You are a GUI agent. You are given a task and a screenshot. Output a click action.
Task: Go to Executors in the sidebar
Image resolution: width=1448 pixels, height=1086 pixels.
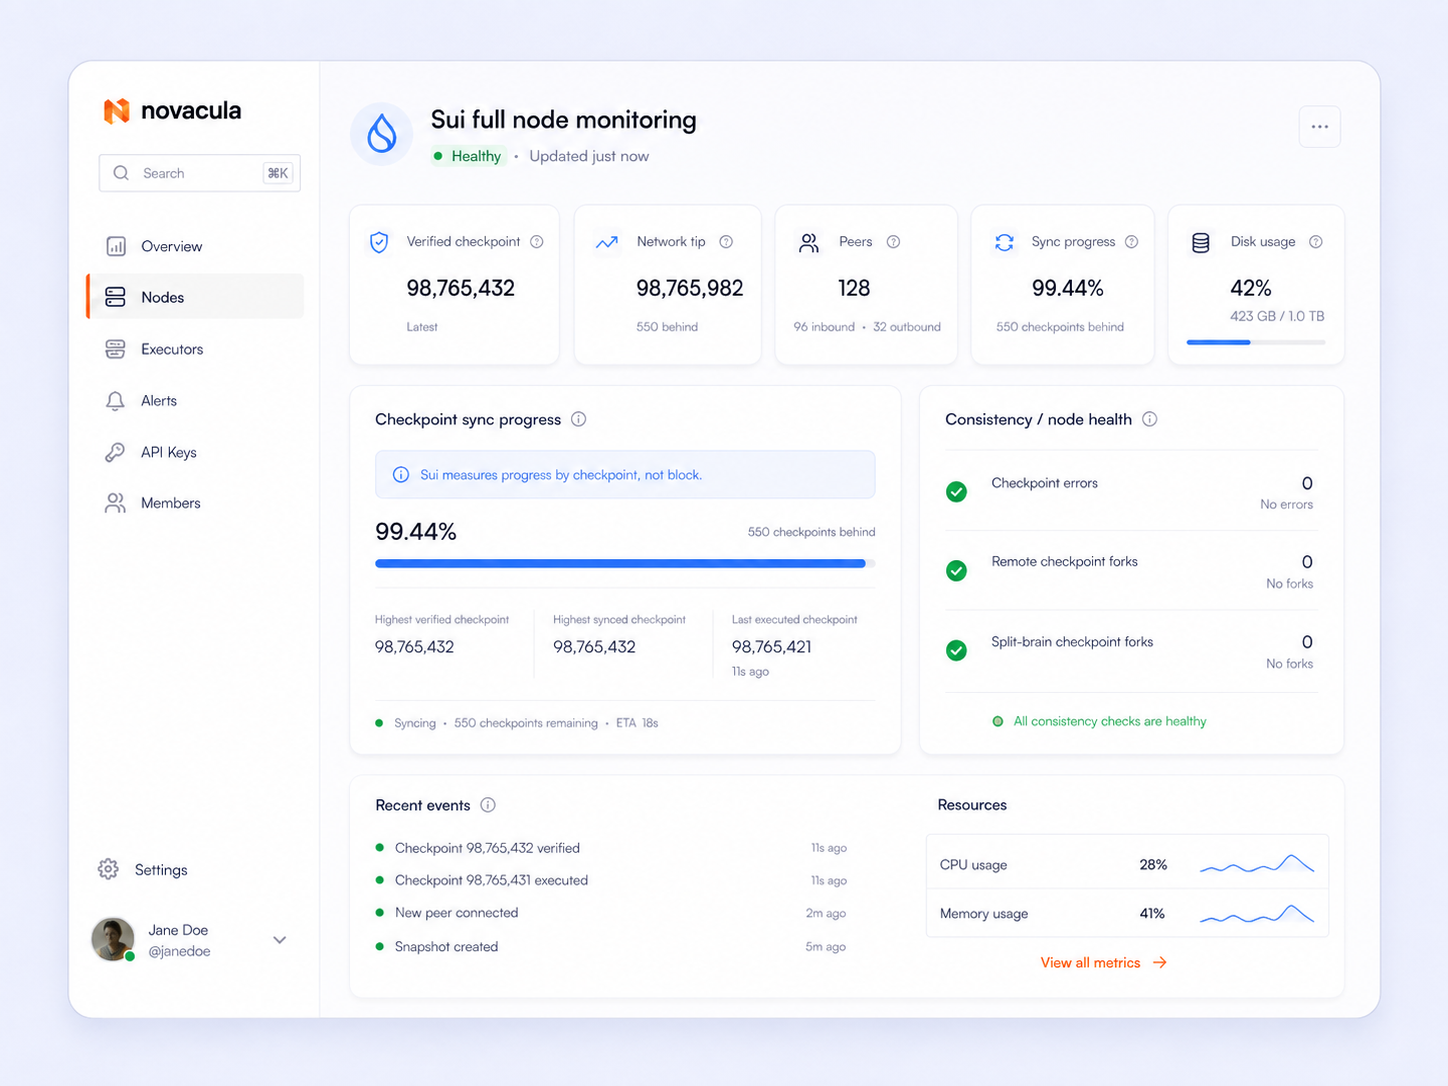195,349
